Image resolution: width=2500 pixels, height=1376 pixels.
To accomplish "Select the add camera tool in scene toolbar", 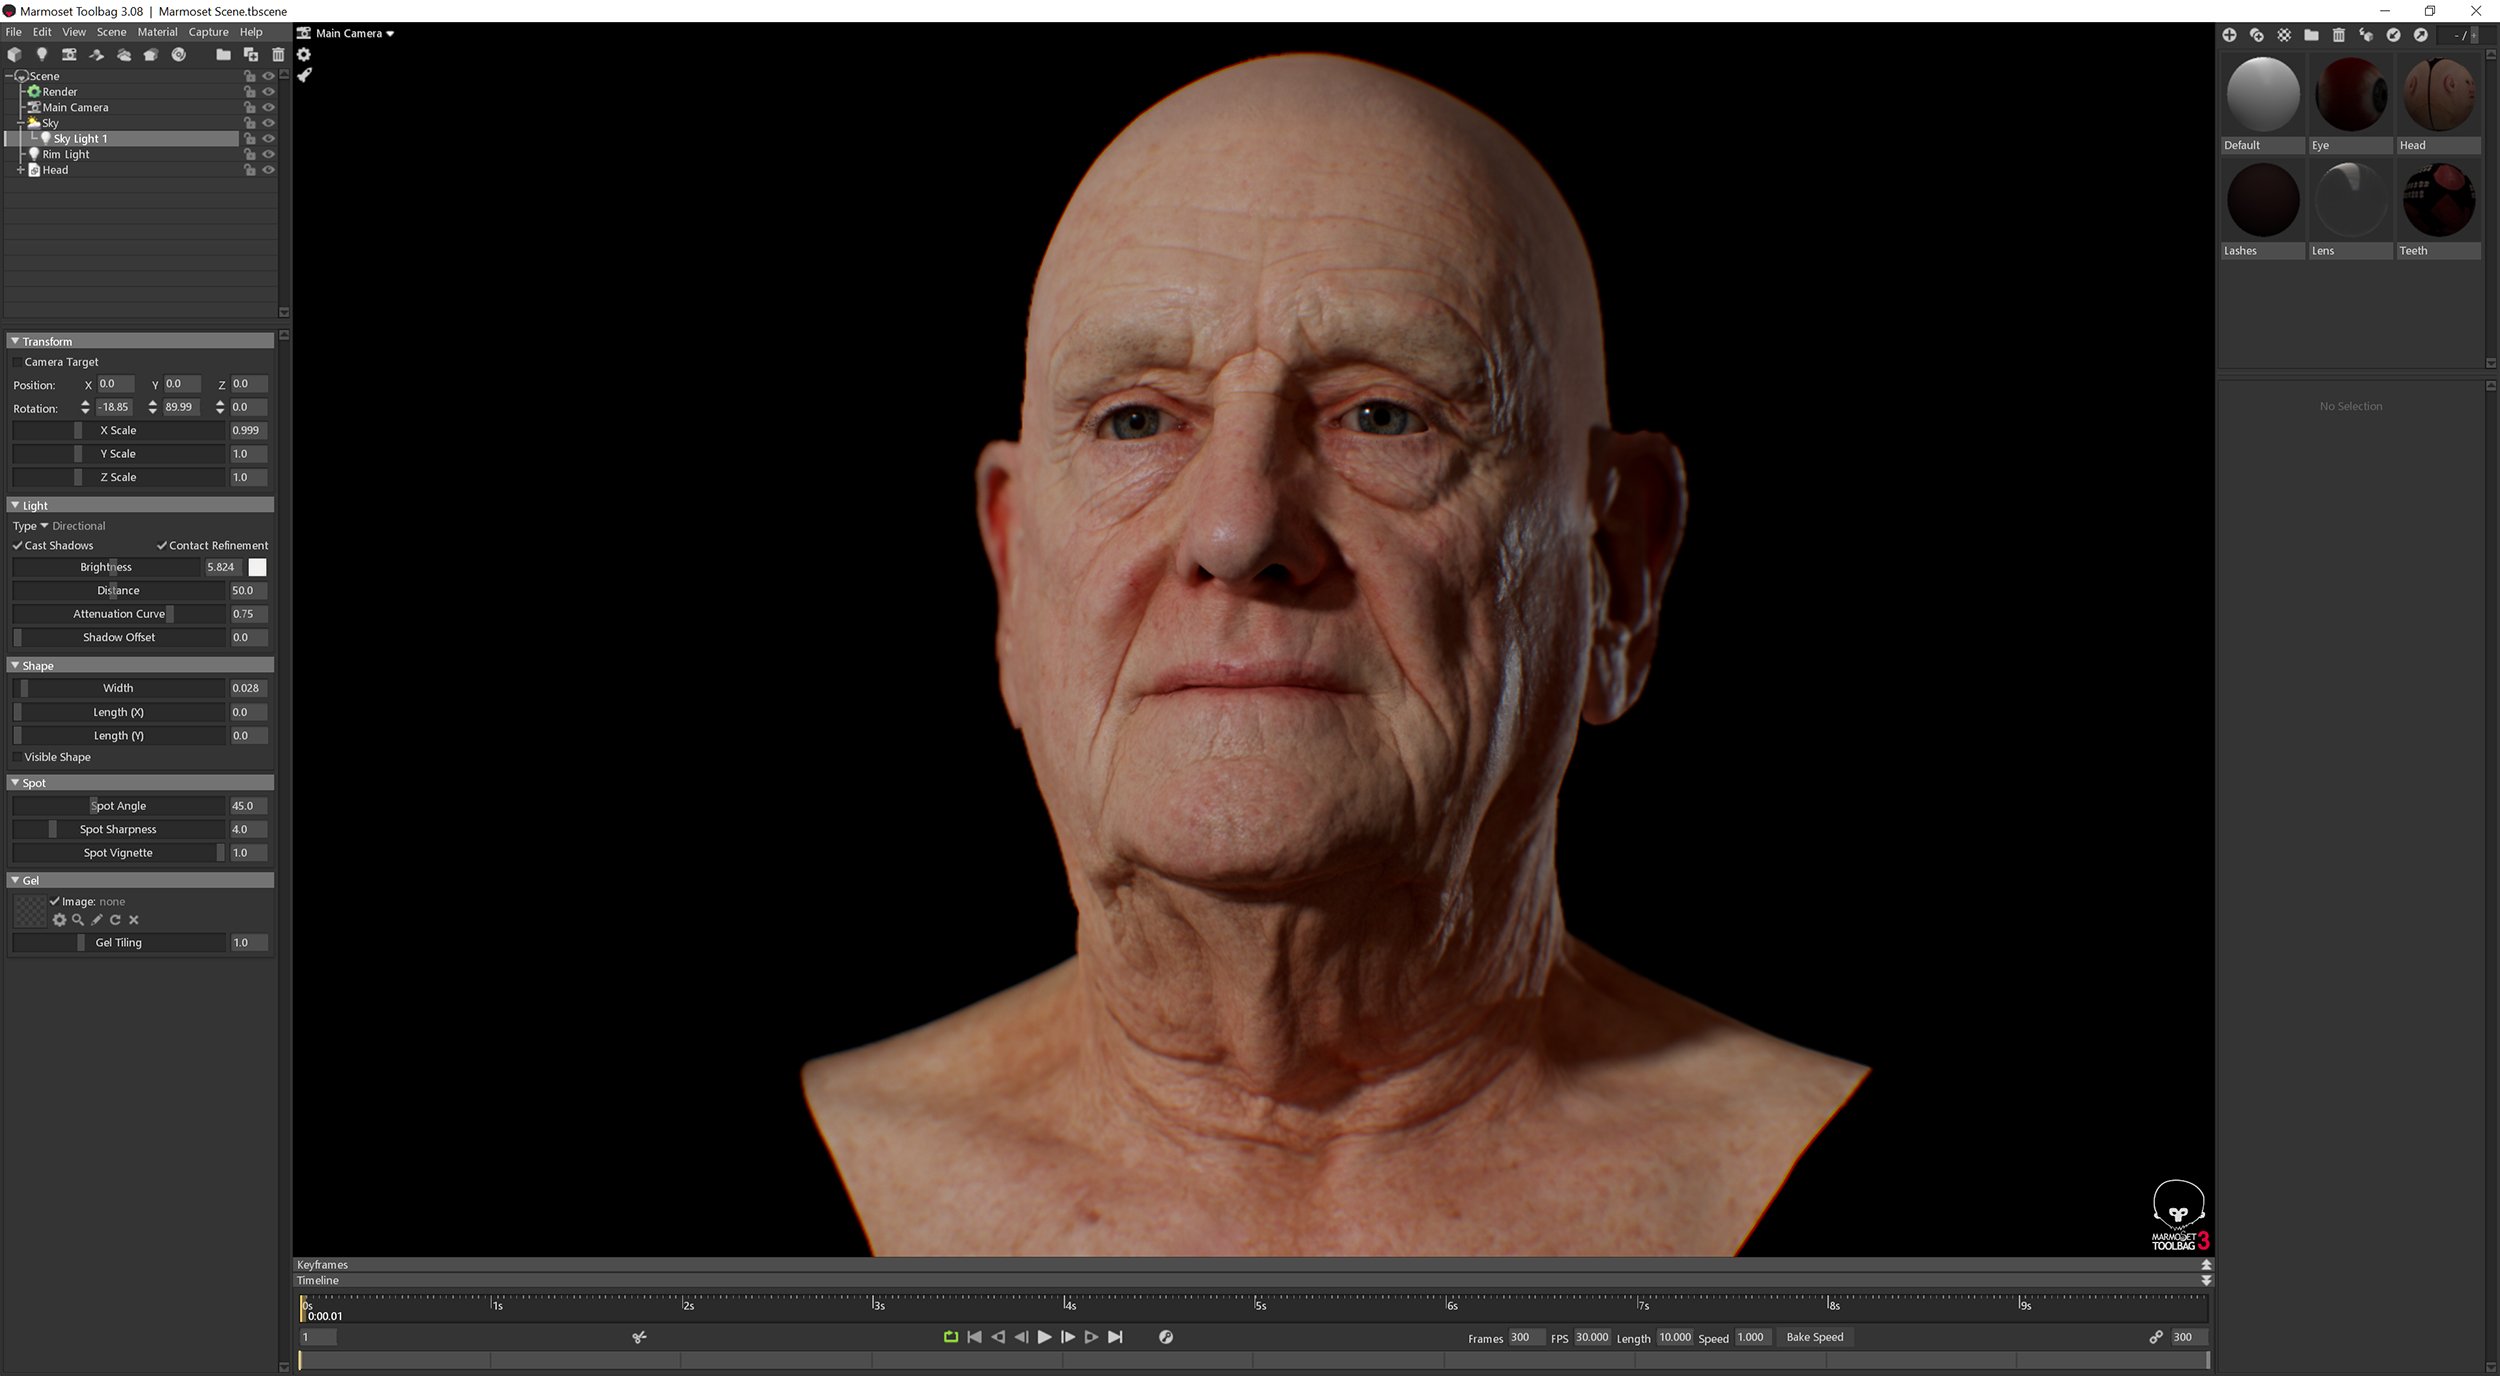I will coord(69,55).
